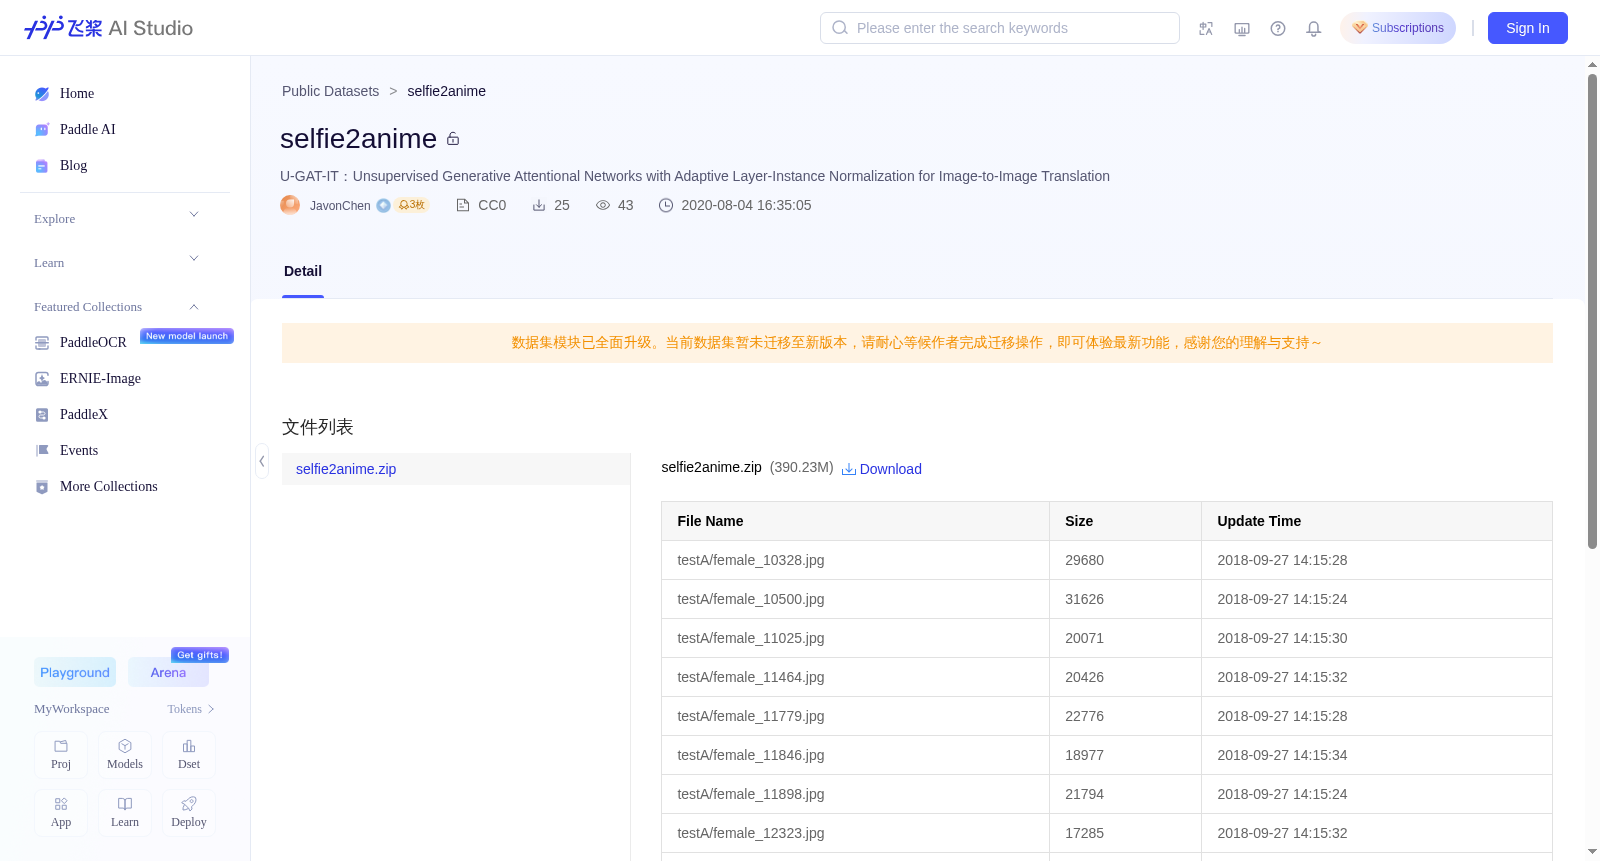This screenshot has height=861, width=1600.
Task: Download selfie2anime.zip
Action: pyautogui.click(x=882, y=469)
